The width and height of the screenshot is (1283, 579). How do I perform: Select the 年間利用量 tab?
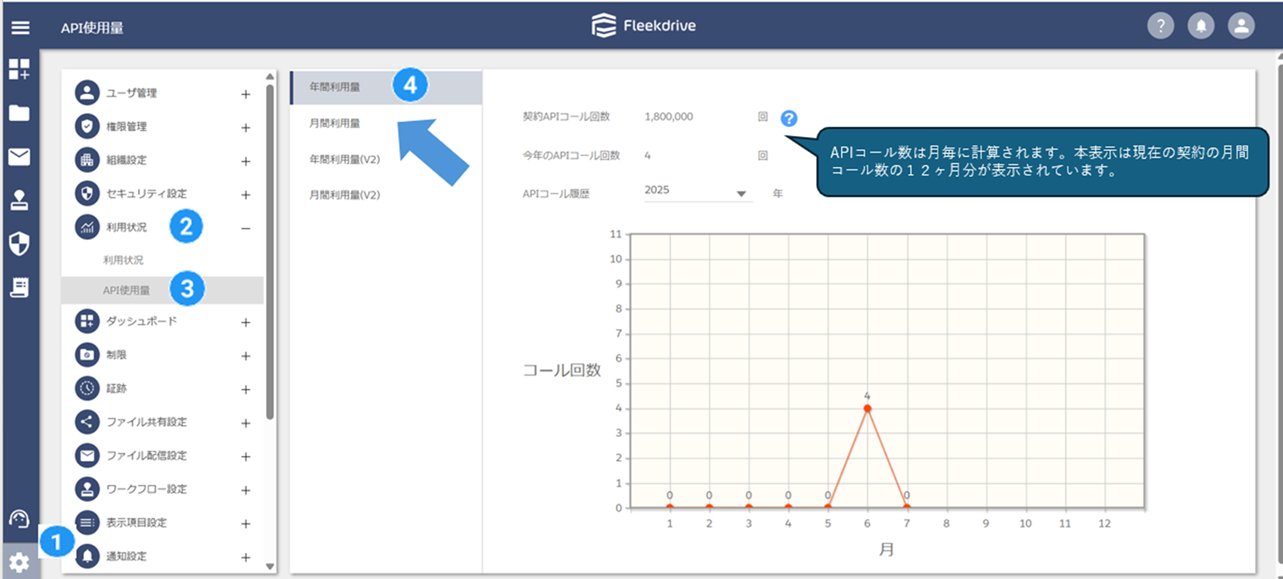[386, 87]
